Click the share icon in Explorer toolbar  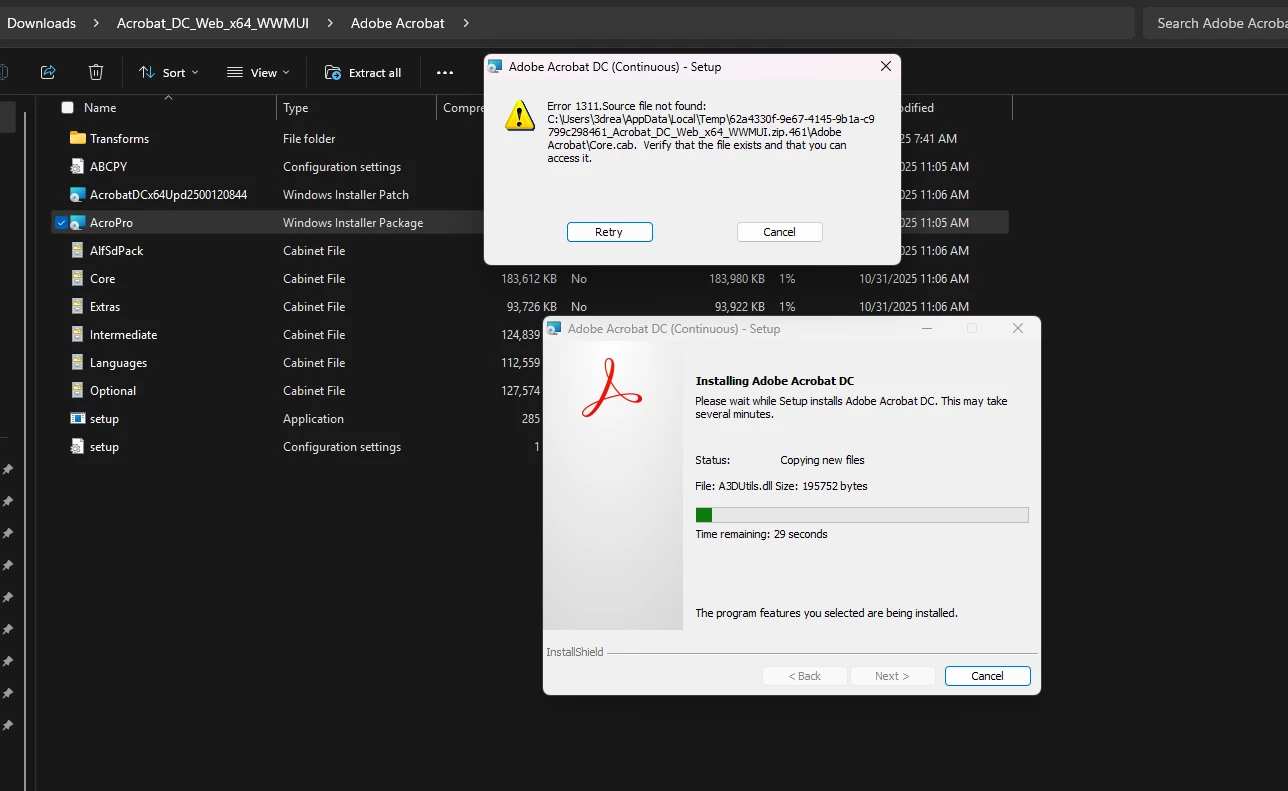48,72
